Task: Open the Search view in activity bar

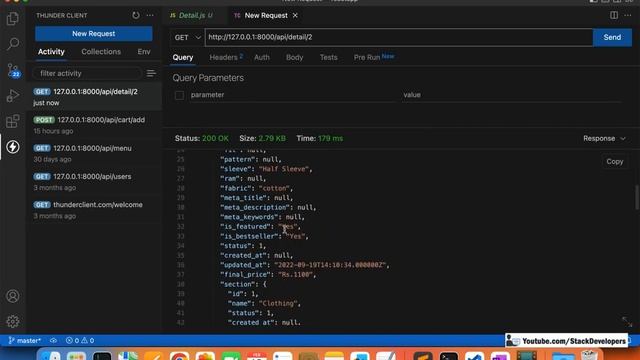Action: click(x=13, y=44)
